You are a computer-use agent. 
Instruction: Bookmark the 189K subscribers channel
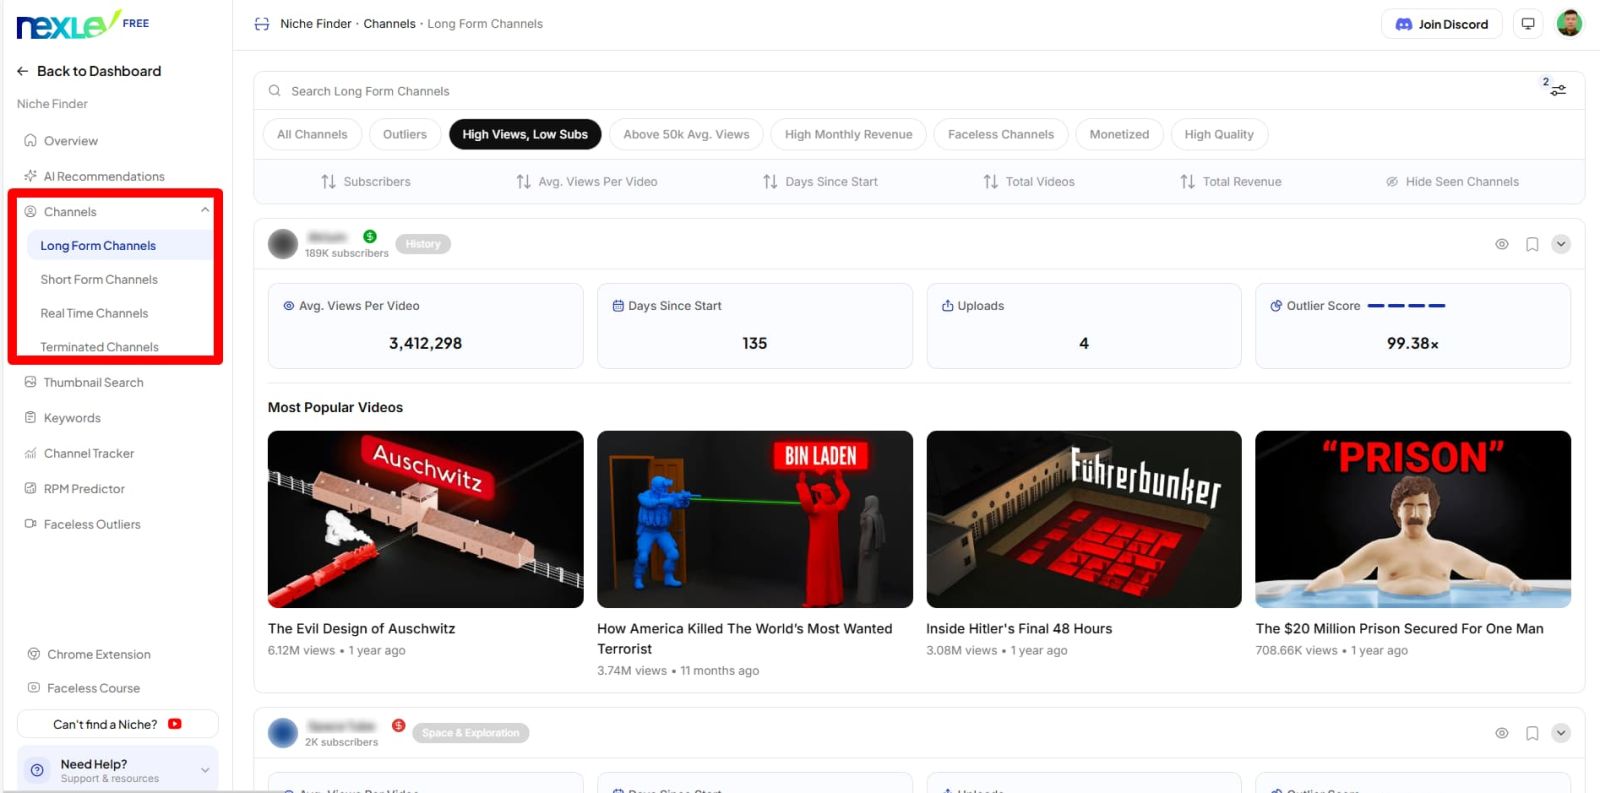1531,244
